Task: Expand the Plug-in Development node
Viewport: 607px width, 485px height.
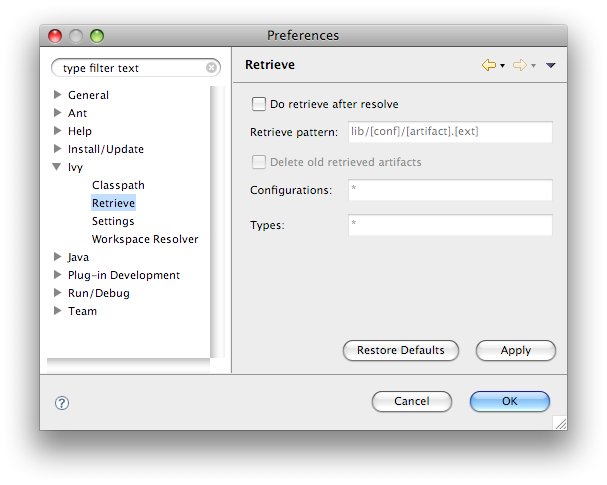Action: (58, 275)
